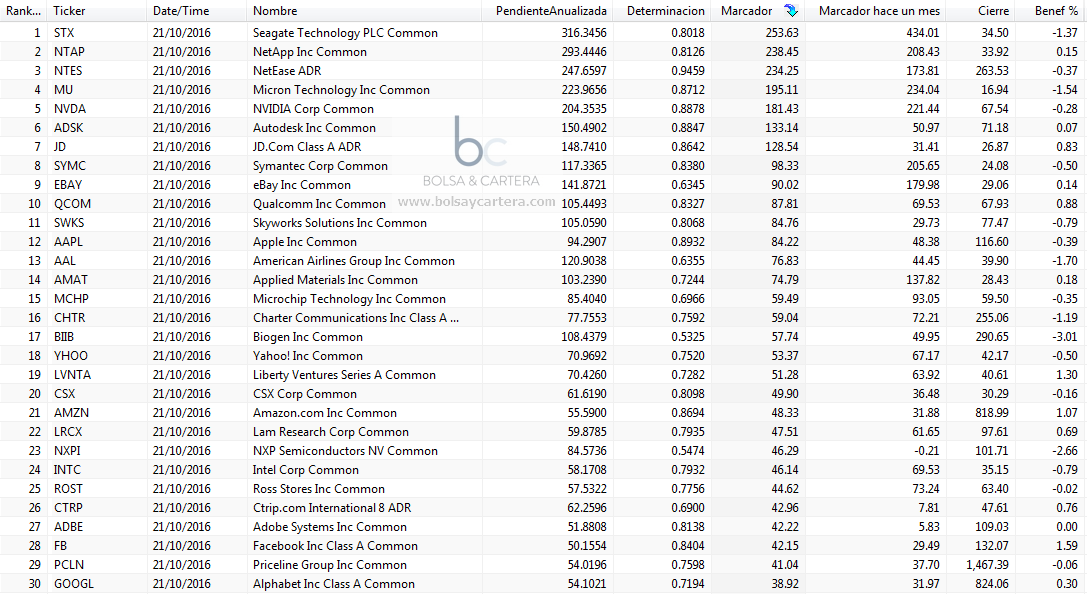Click Facebook Inc Class A Common
Viewport: 1087px width, 594px height.
tap(336, 545)
